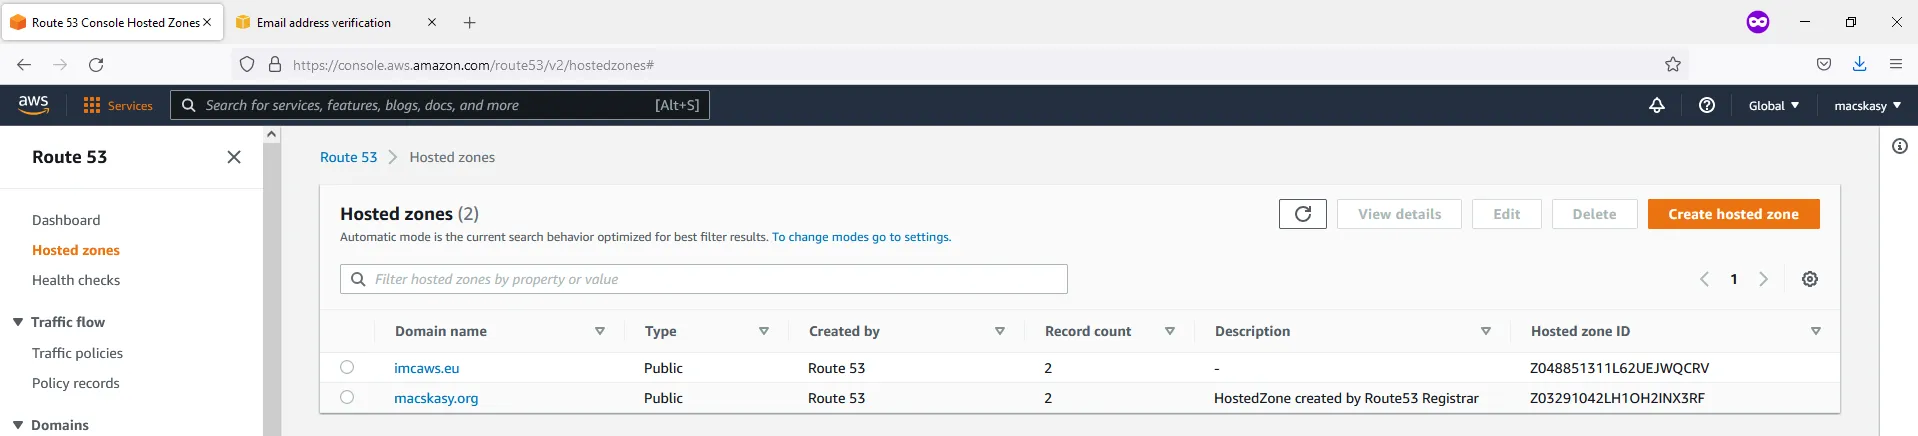Click the Edit button
The height and width of the screenshot is (436, 1918).
(1506, 214)
